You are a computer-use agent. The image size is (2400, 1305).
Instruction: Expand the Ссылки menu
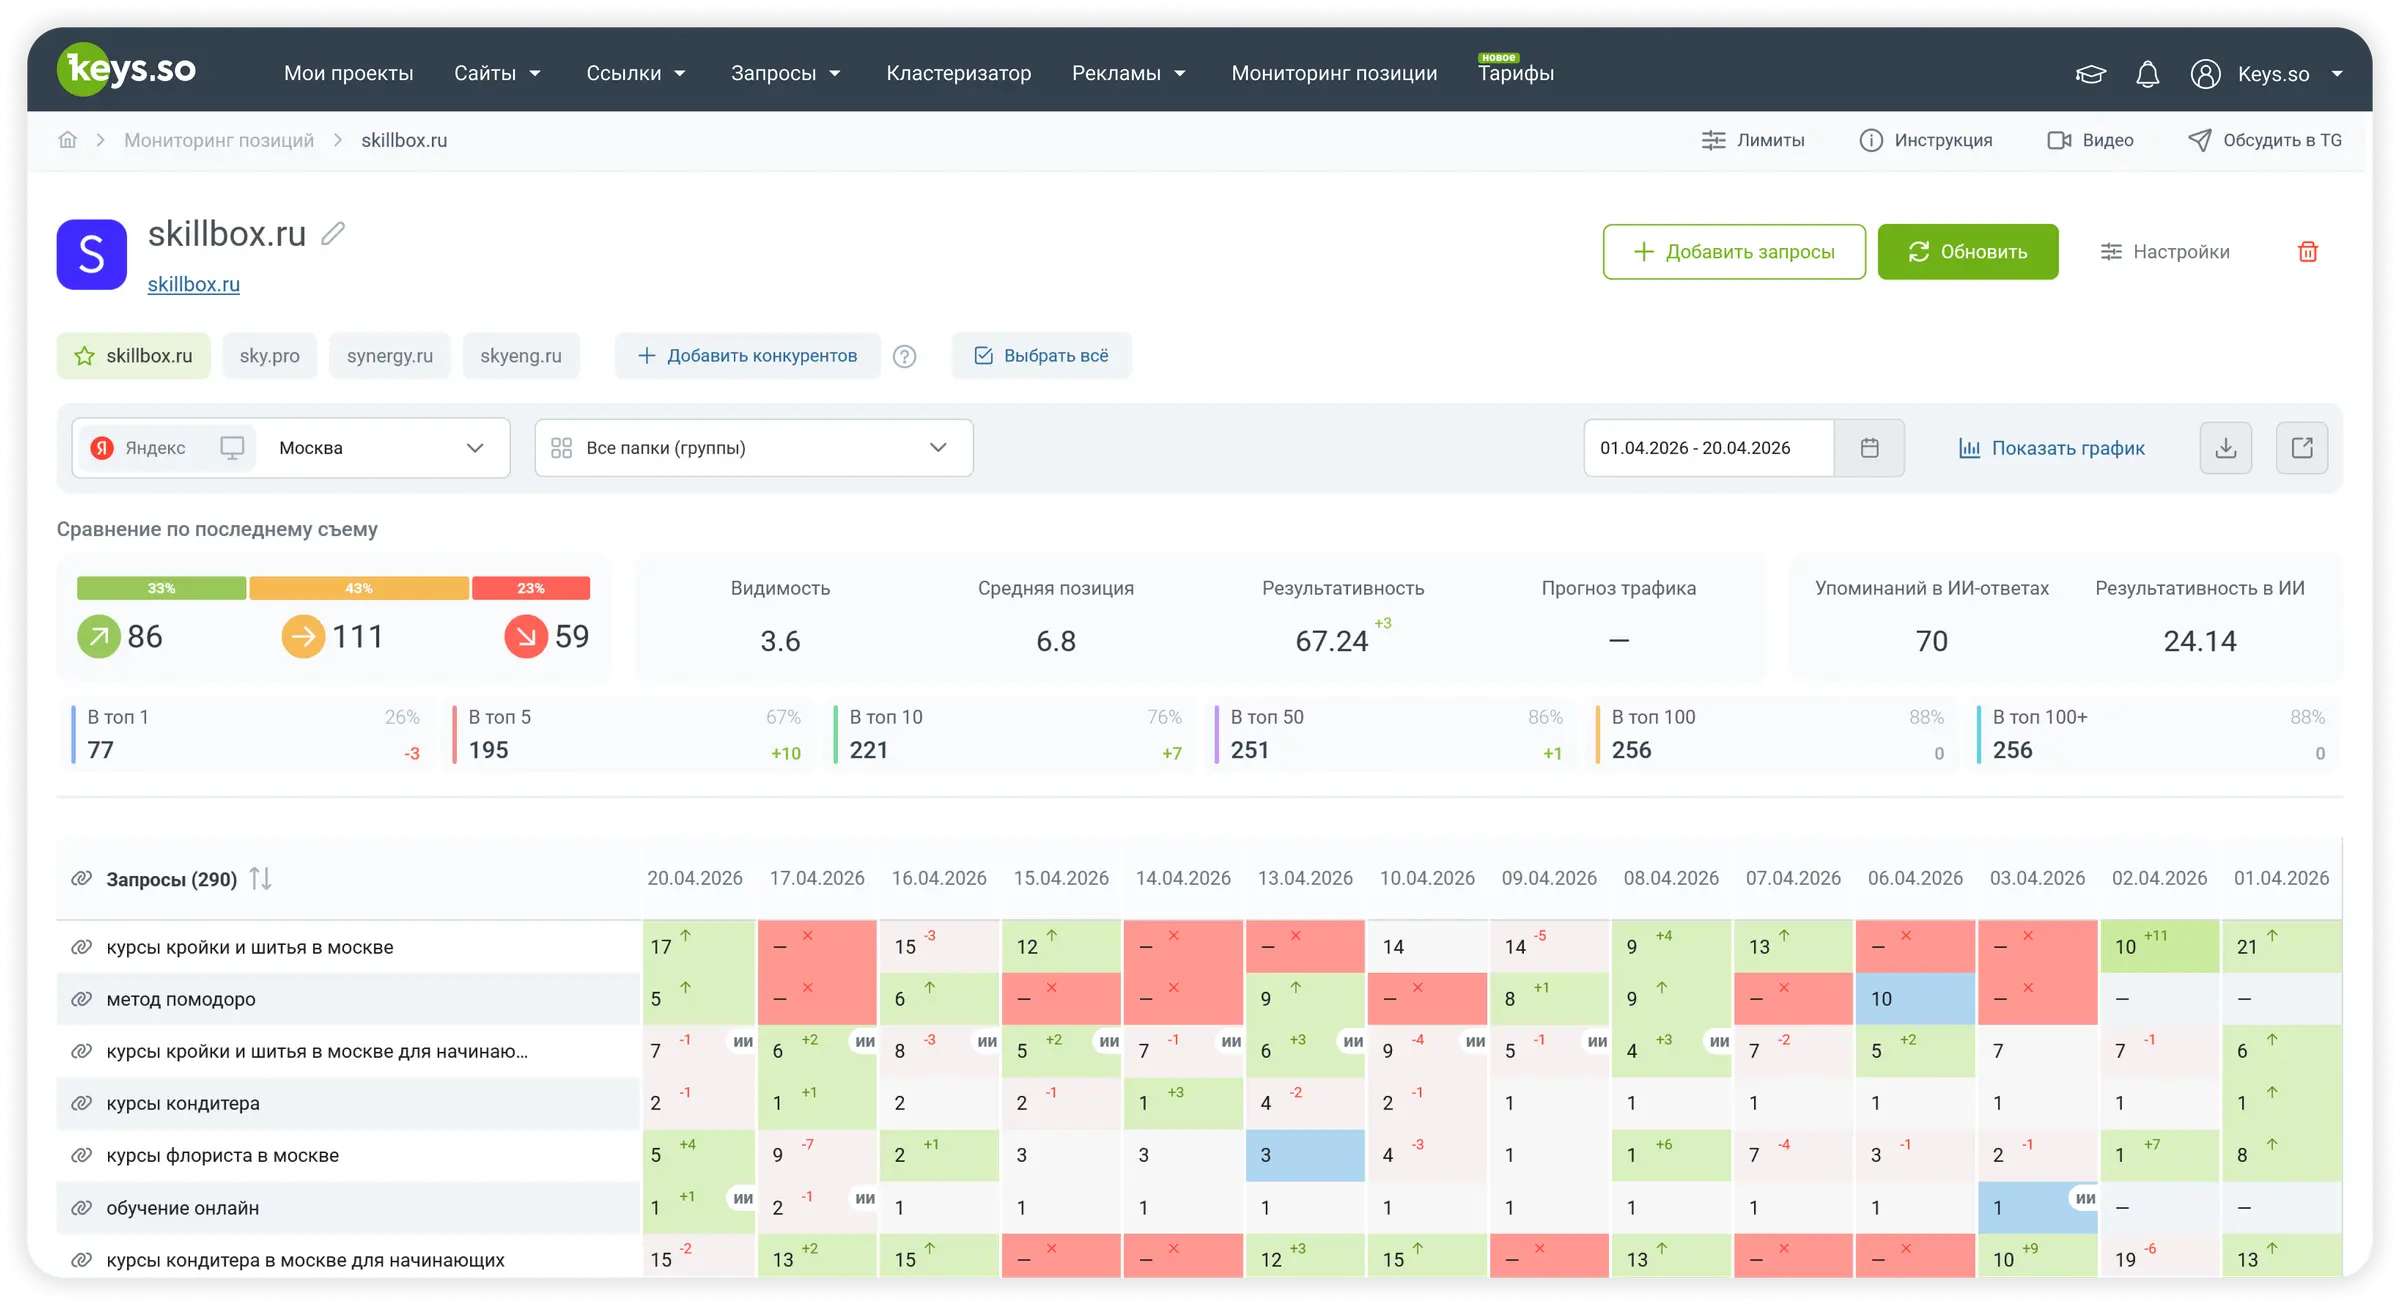click(636, 73)
